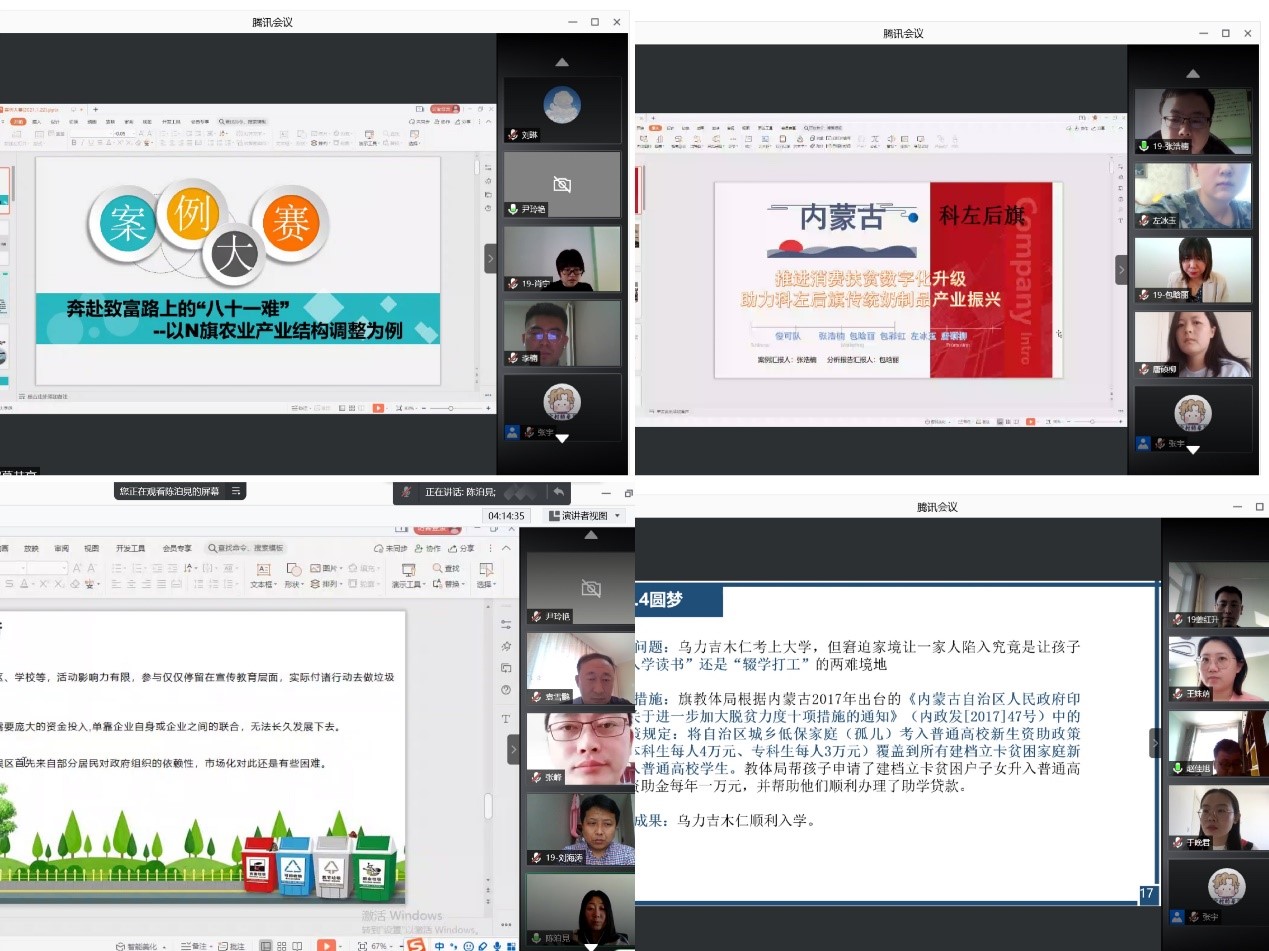The width and height of the screenshot is (1269, 951).
Task: Open the 开发工具 ribbon tab
Action: pyautogui.click(x=130, y=548)
